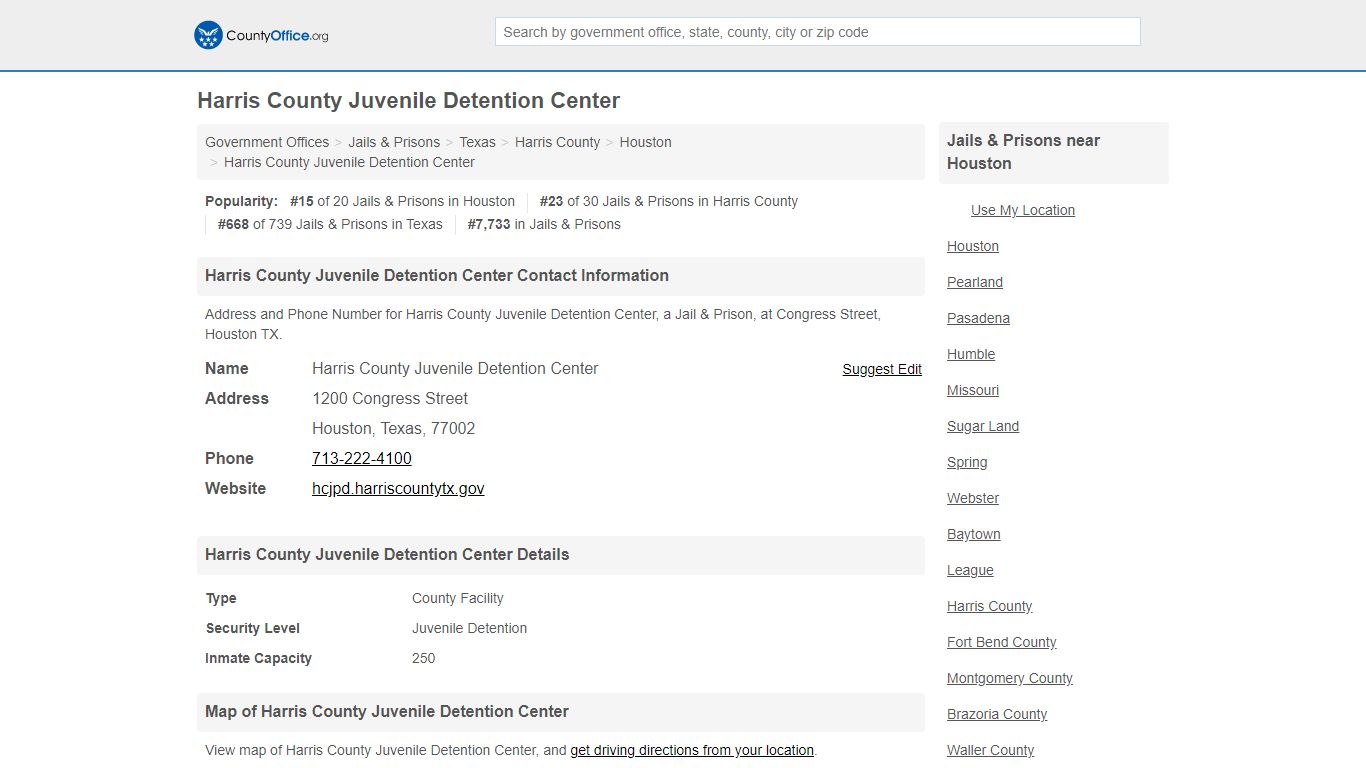This screenshot has width=1366, height=768.
Task: Click Use My Location in sidebar
Action: click(1023, 210)
